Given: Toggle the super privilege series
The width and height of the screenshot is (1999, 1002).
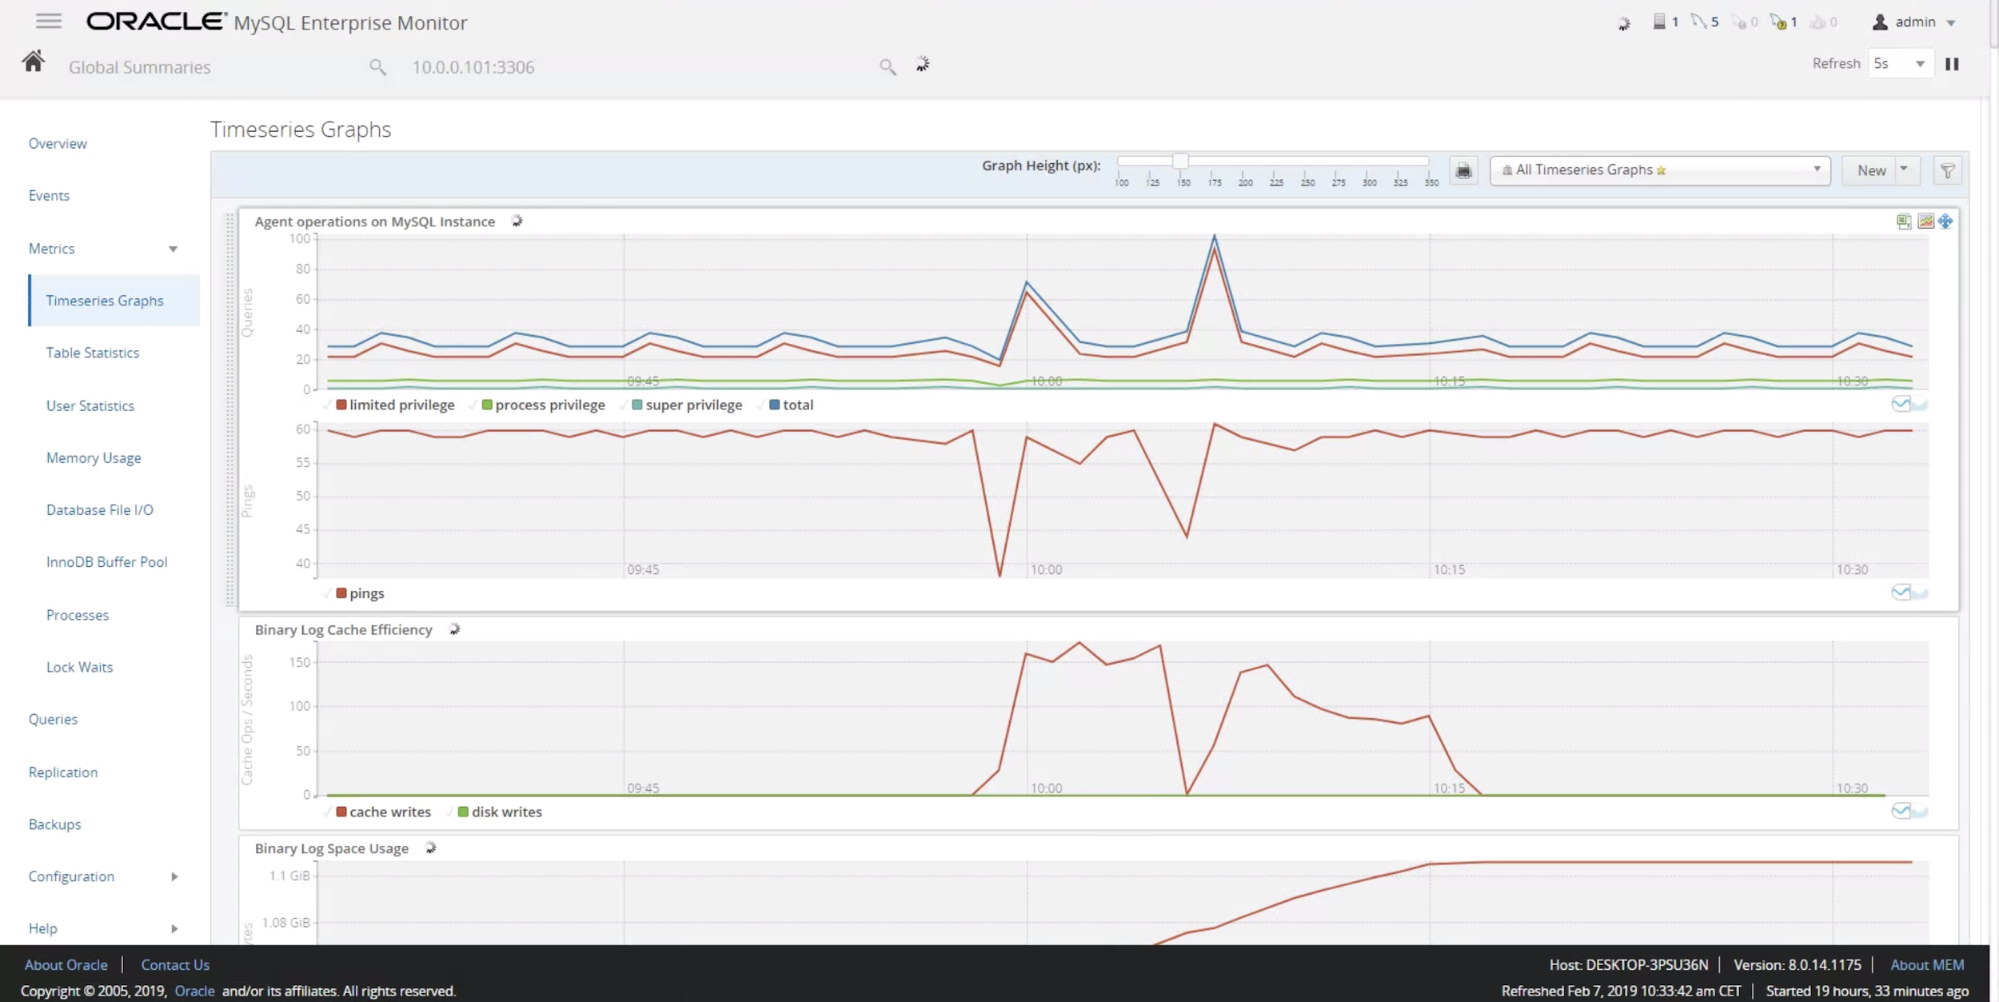Looking at the screenshot, I should [x=687, y=405].
